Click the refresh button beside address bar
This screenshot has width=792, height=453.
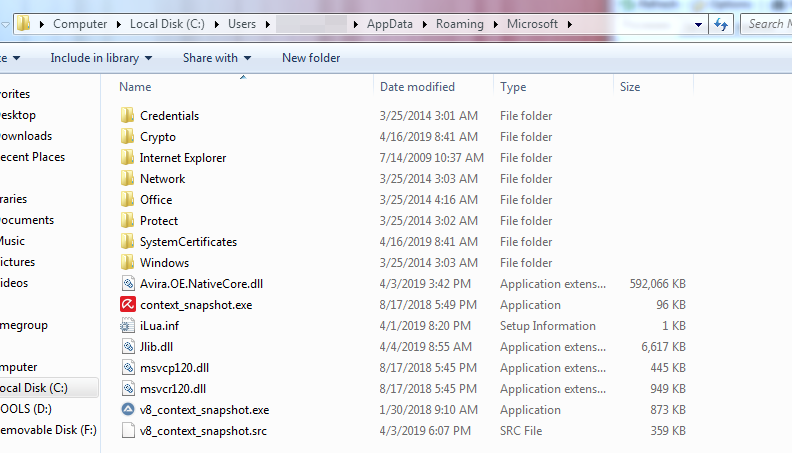[721, 24]
